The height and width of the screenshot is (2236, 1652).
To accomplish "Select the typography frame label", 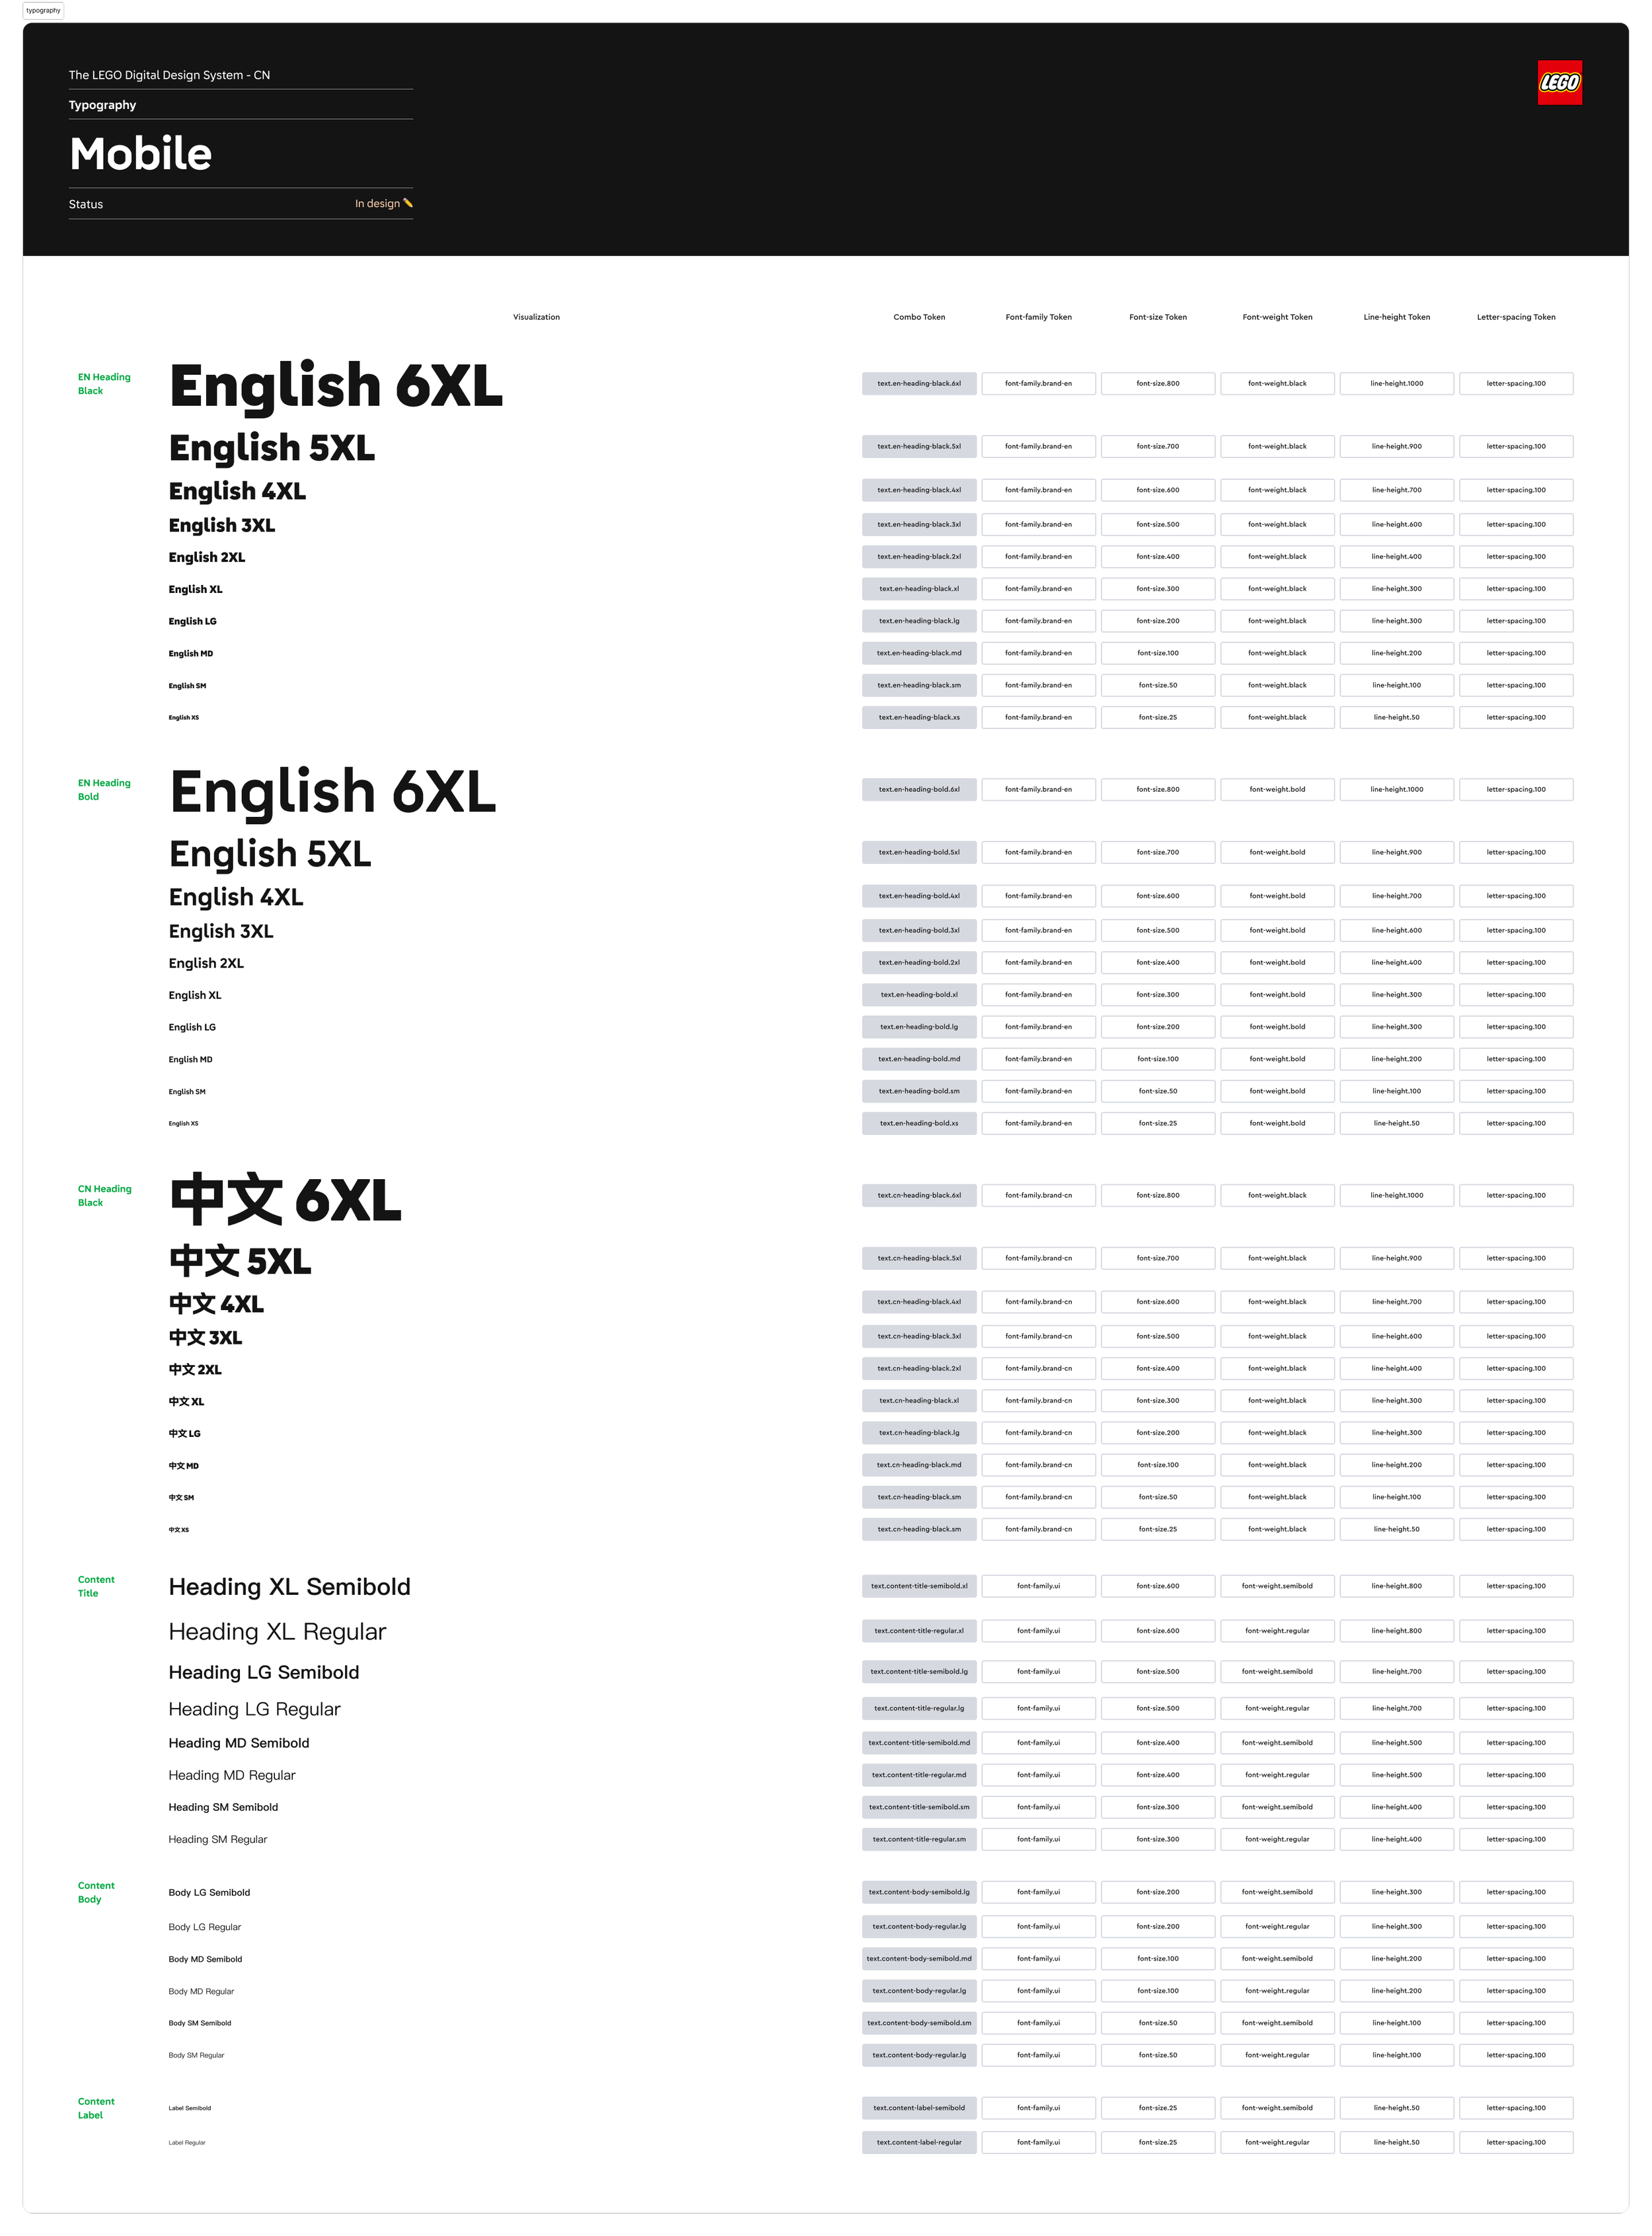I will (43, 10).
